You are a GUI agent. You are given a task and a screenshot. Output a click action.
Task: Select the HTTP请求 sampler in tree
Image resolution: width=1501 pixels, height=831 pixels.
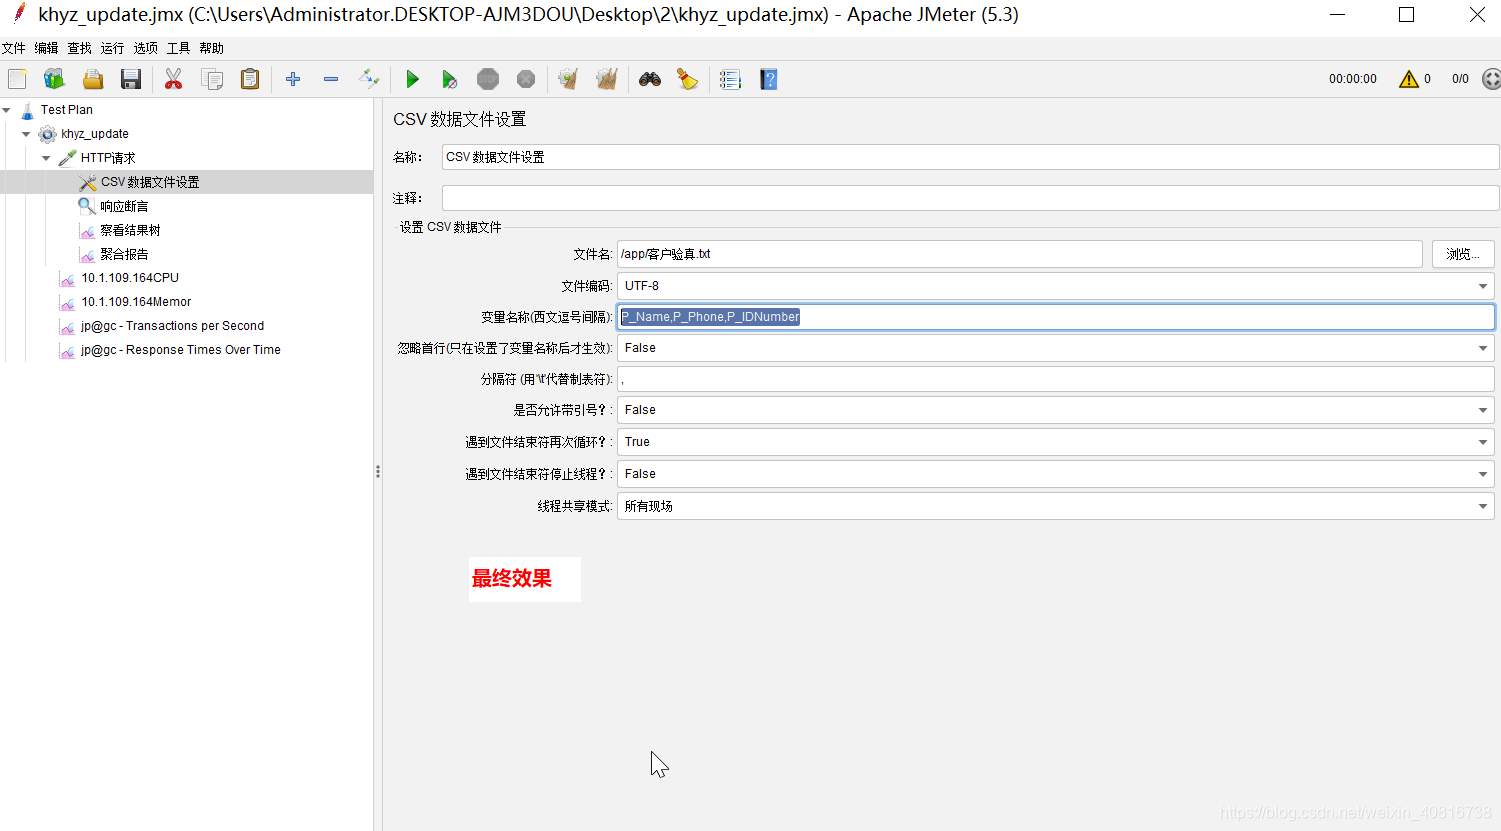pos(107,158)
